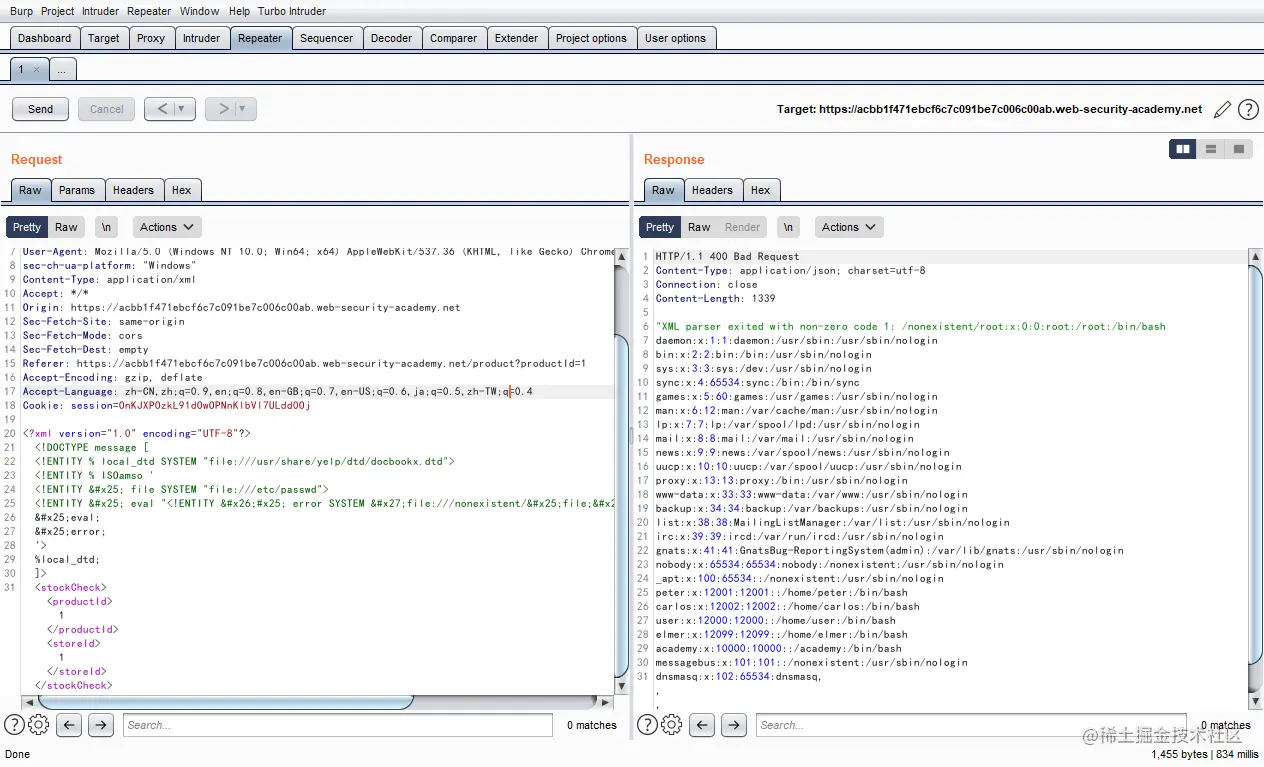Edit target with the pencil icon
This screenshot has height=767, width=1264.
(x=1221, y=109)
